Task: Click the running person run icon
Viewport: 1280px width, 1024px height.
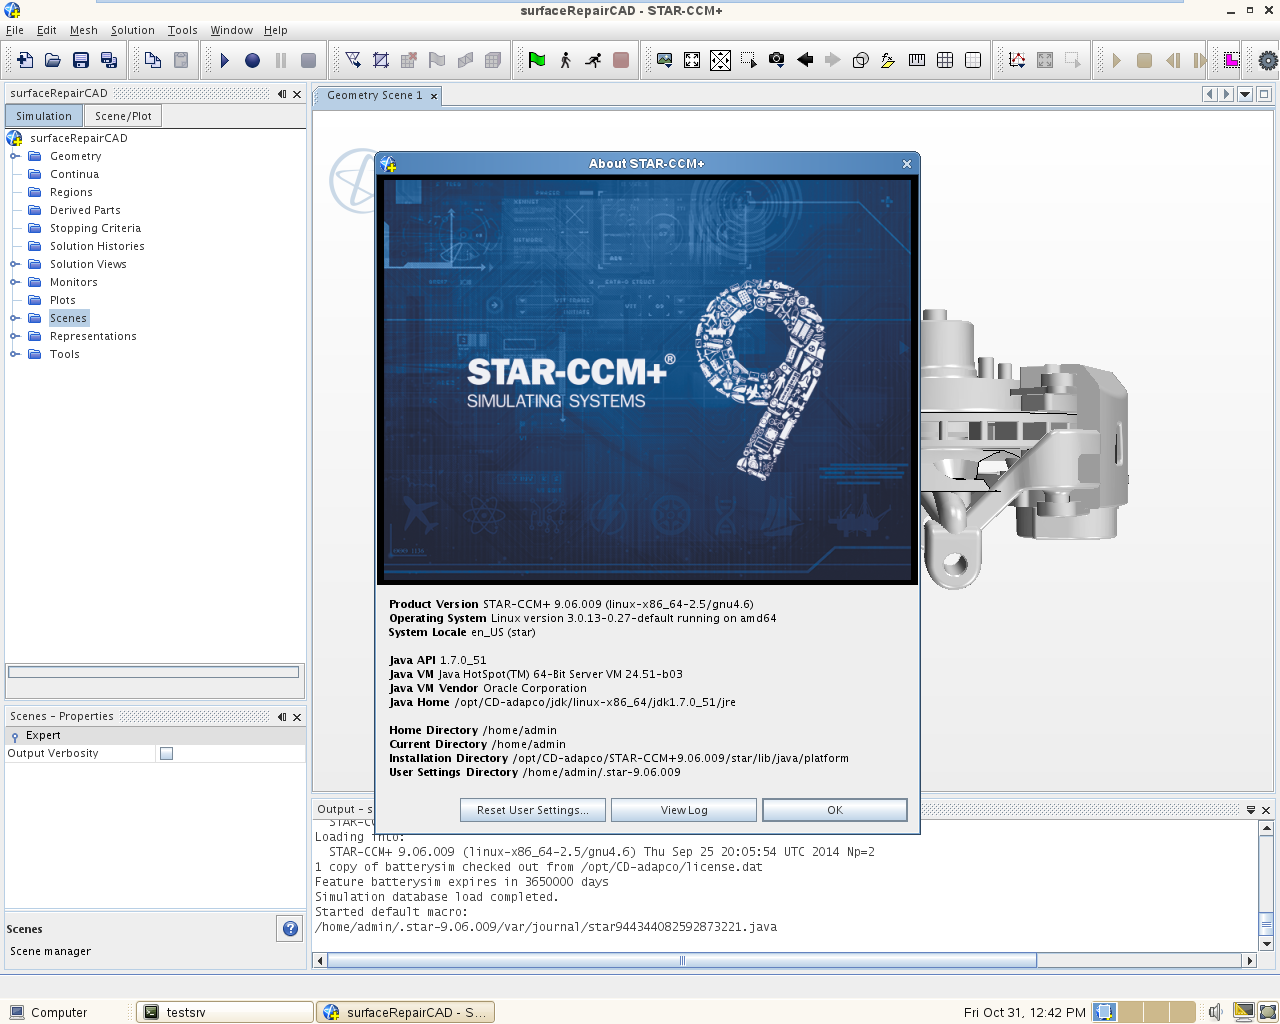Action: (593, 60)
